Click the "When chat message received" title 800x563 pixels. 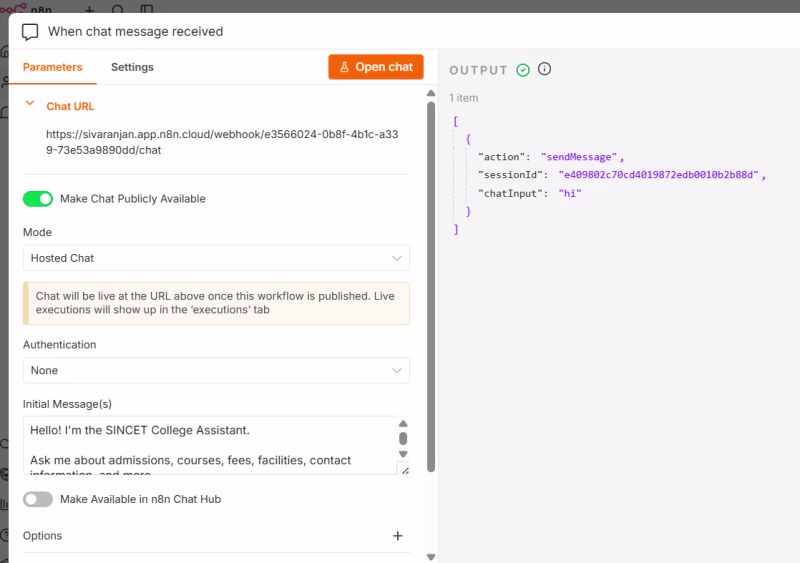(x=136, y=32)
